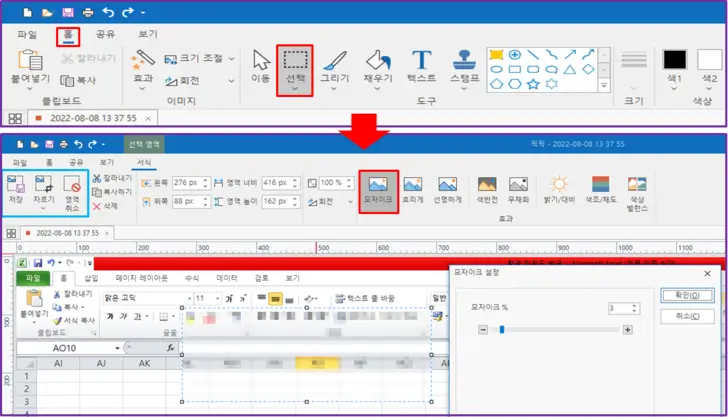This screenshot has width=728, height=417.
Task: Click the fx function icon in Excel capture
Action: (170, 347)
